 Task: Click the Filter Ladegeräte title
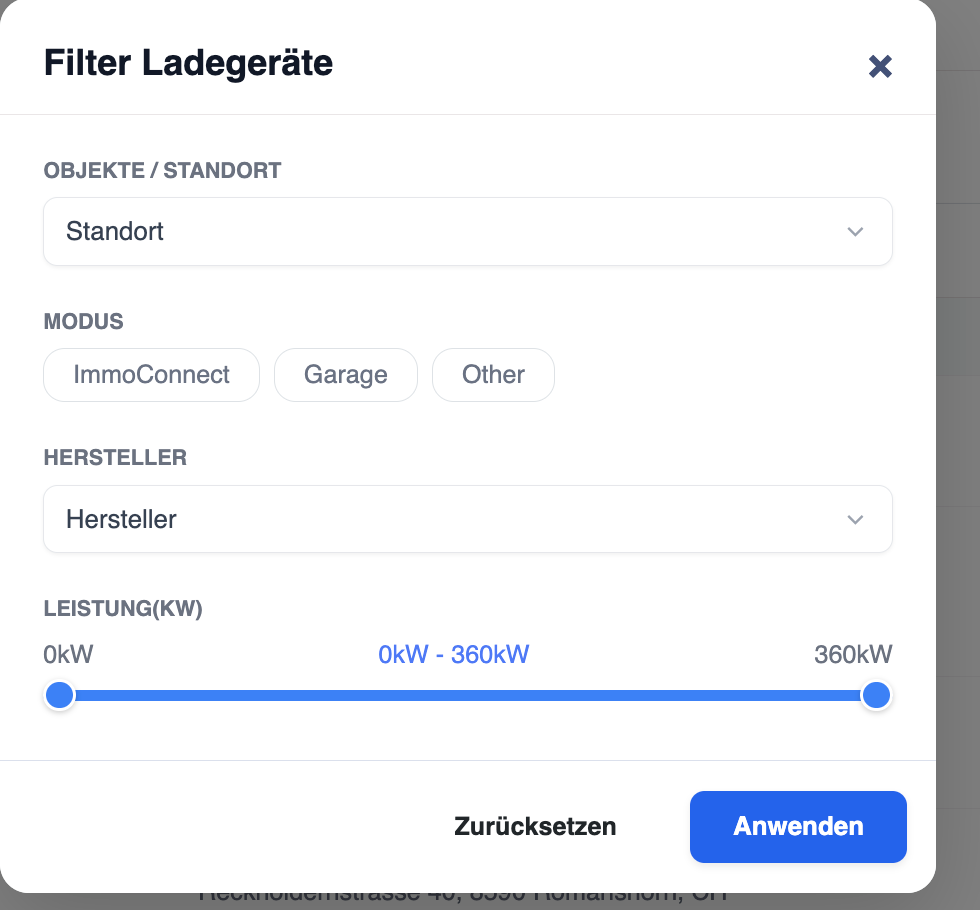click(x=188, y=63)
